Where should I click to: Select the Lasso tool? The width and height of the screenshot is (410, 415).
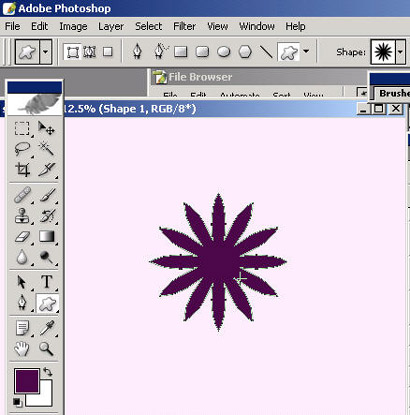tap(22, 149)
